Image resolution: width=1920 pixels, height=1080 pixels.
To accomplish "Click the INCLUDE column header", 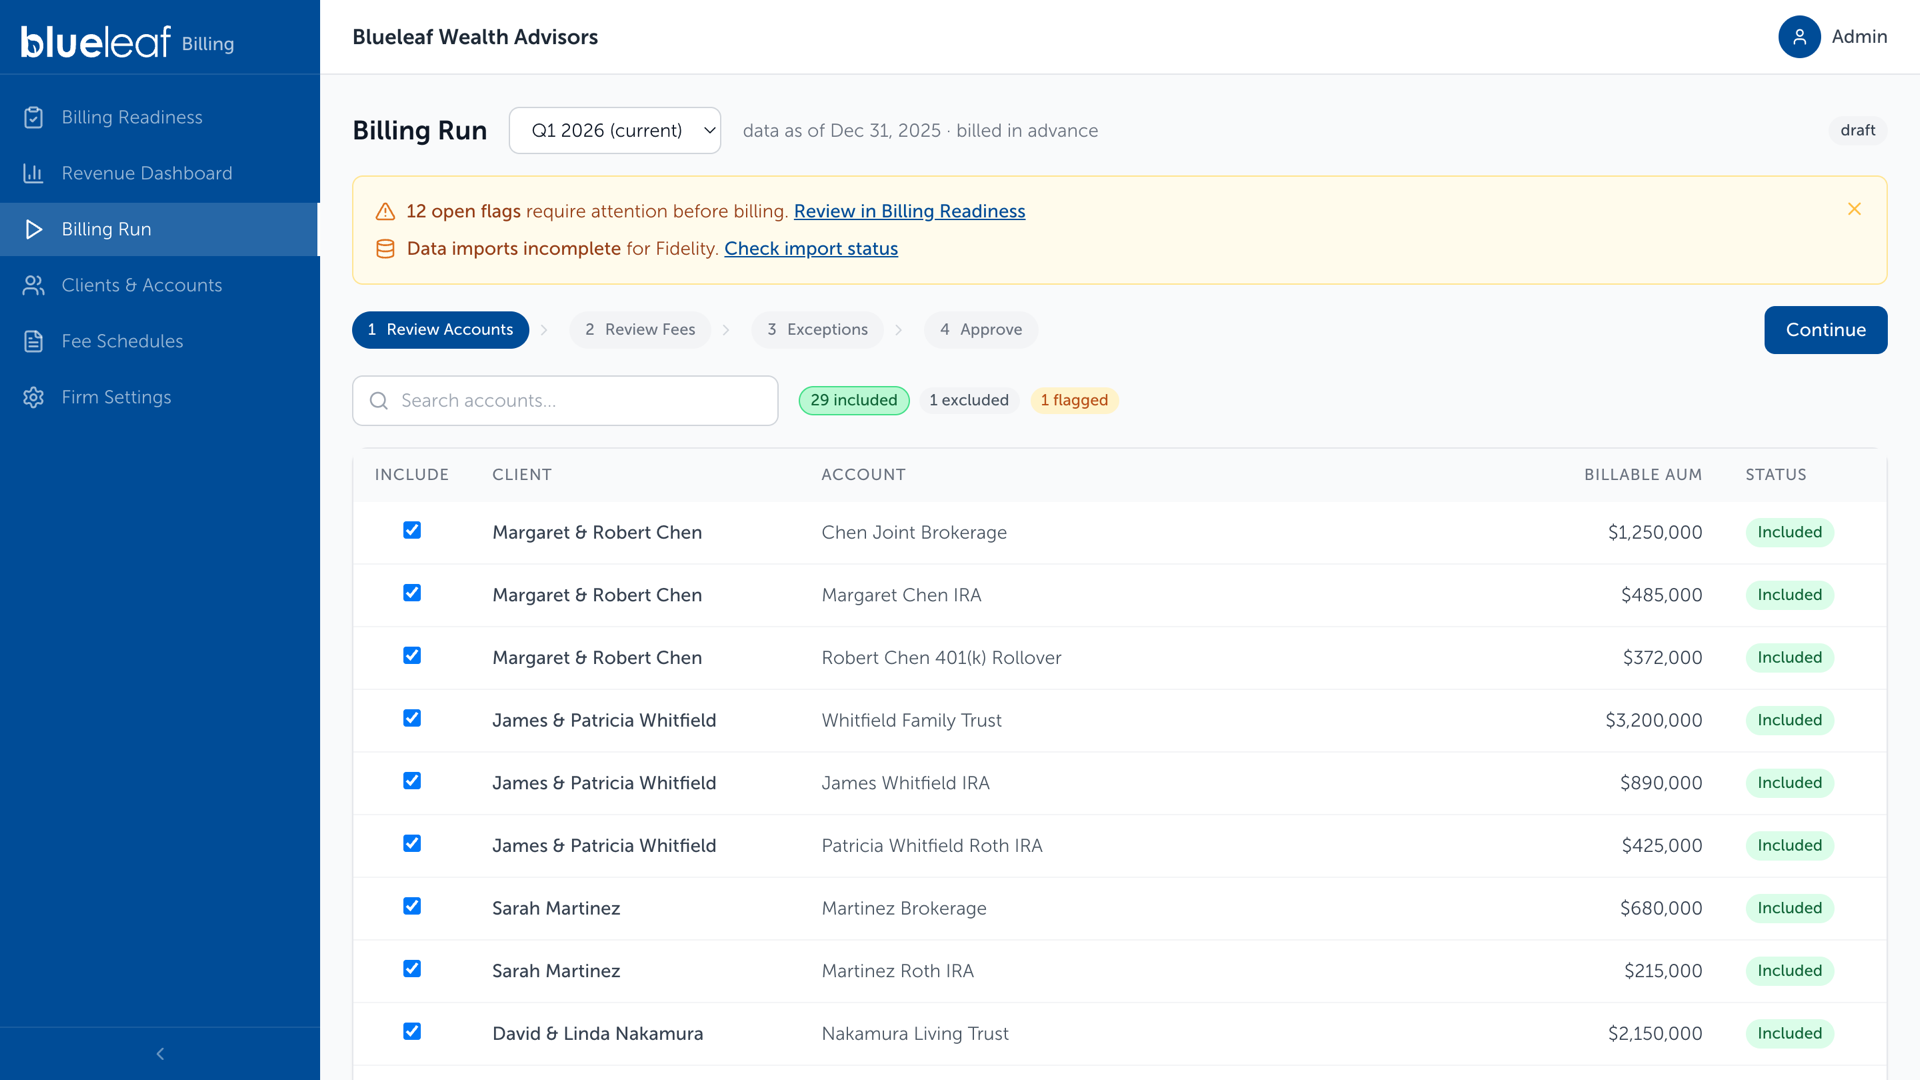I will (412, 475).
